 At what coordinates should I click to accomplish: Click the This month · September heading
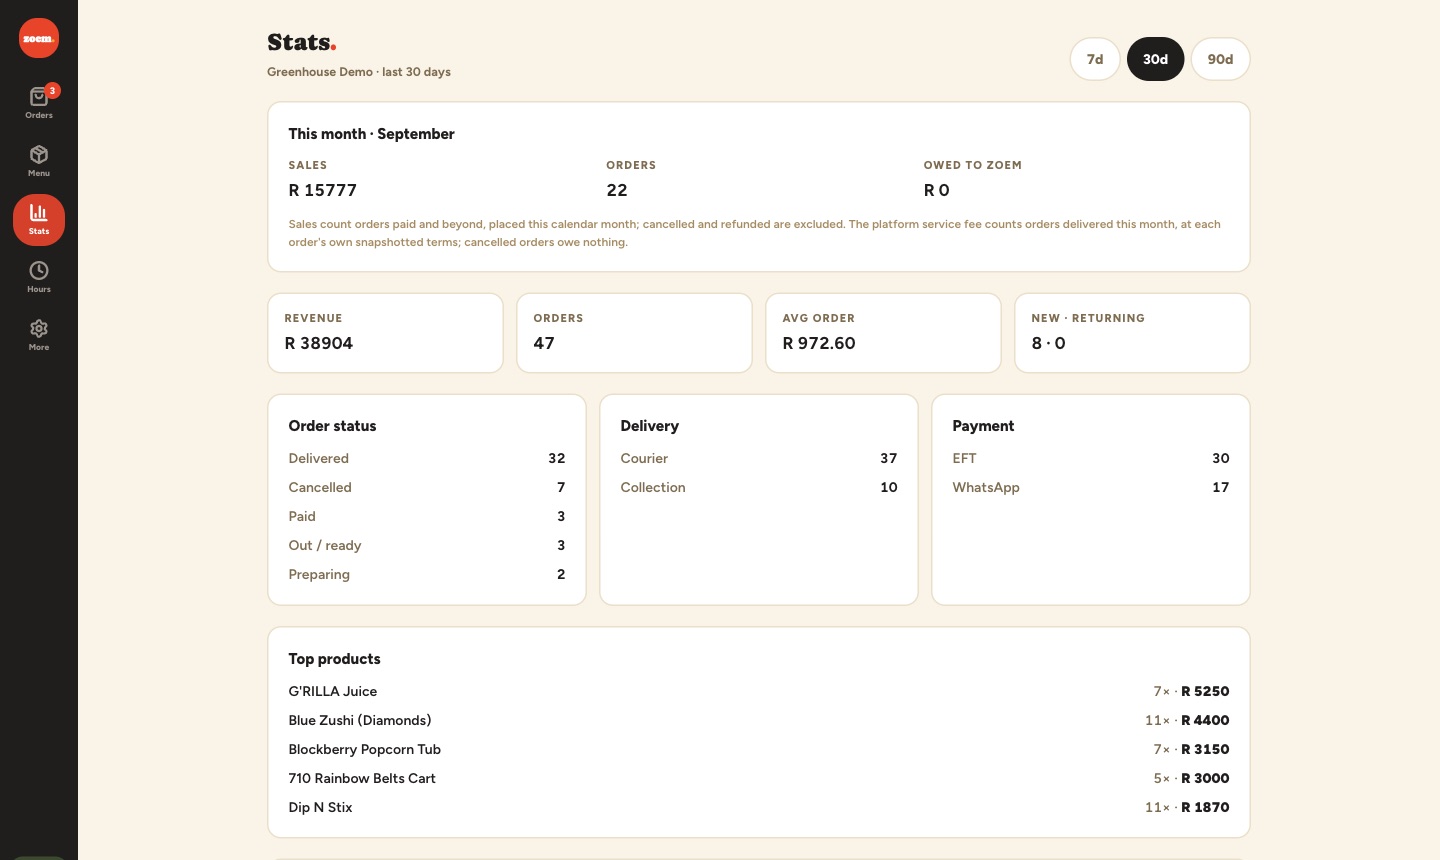pos(372,134)
